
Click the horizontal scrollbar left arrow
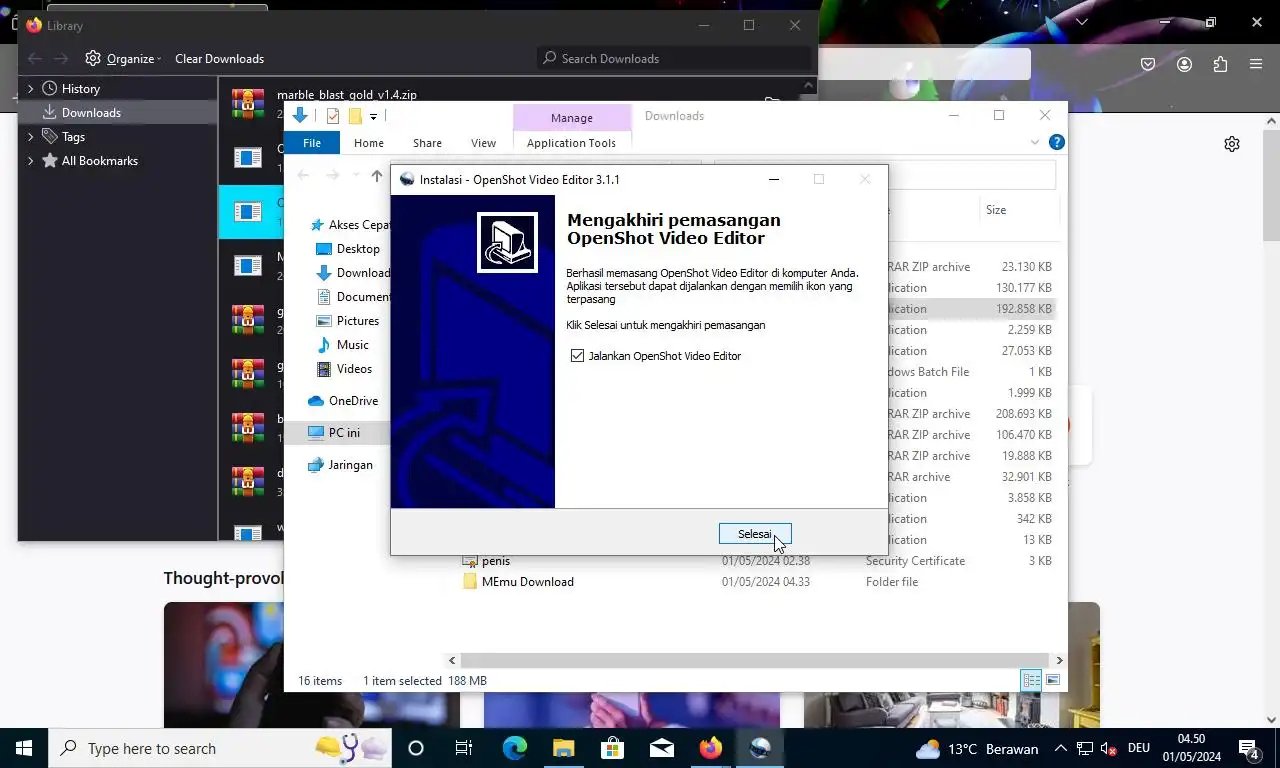click(452, 660)
